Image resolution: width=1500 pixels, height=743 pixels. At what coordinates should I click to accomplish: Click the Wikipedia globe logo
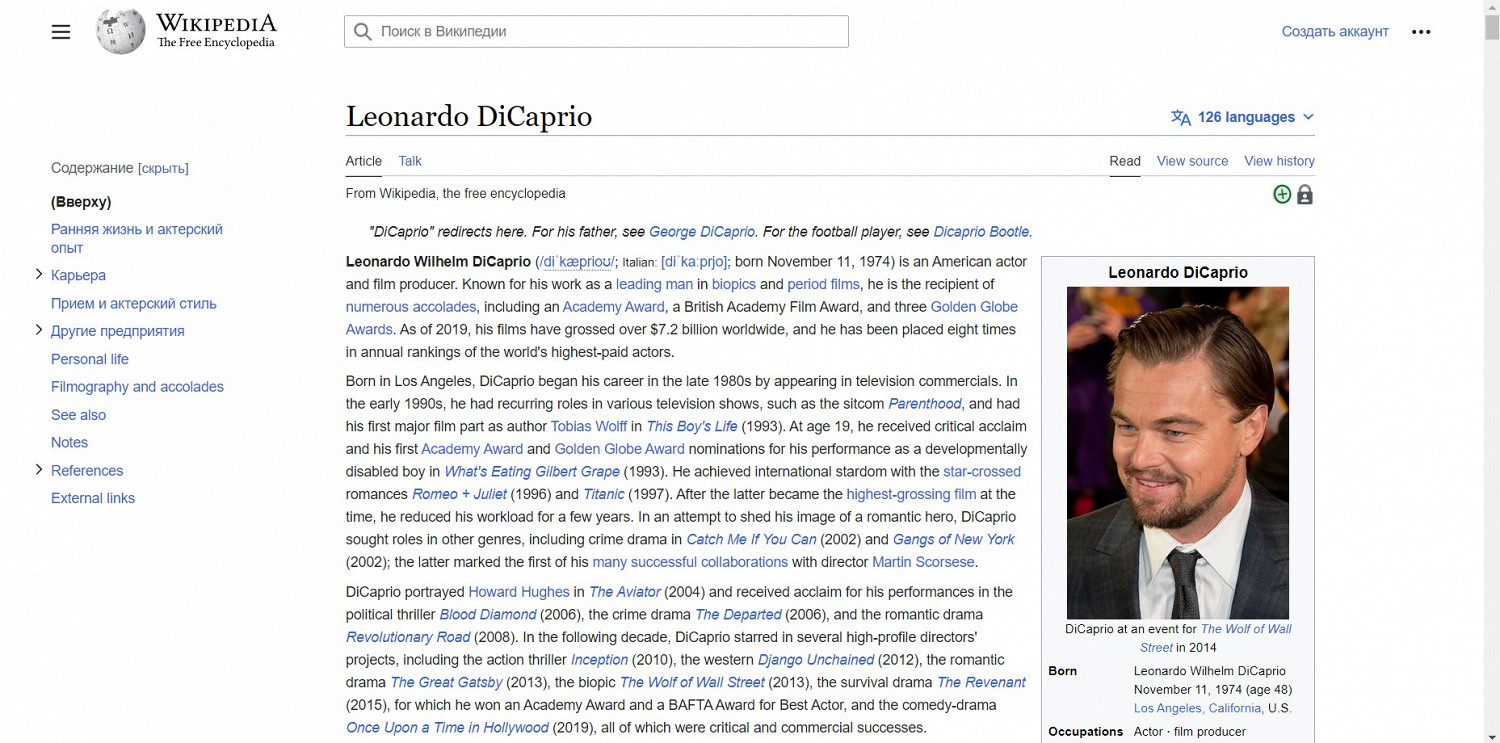[121, 32]
